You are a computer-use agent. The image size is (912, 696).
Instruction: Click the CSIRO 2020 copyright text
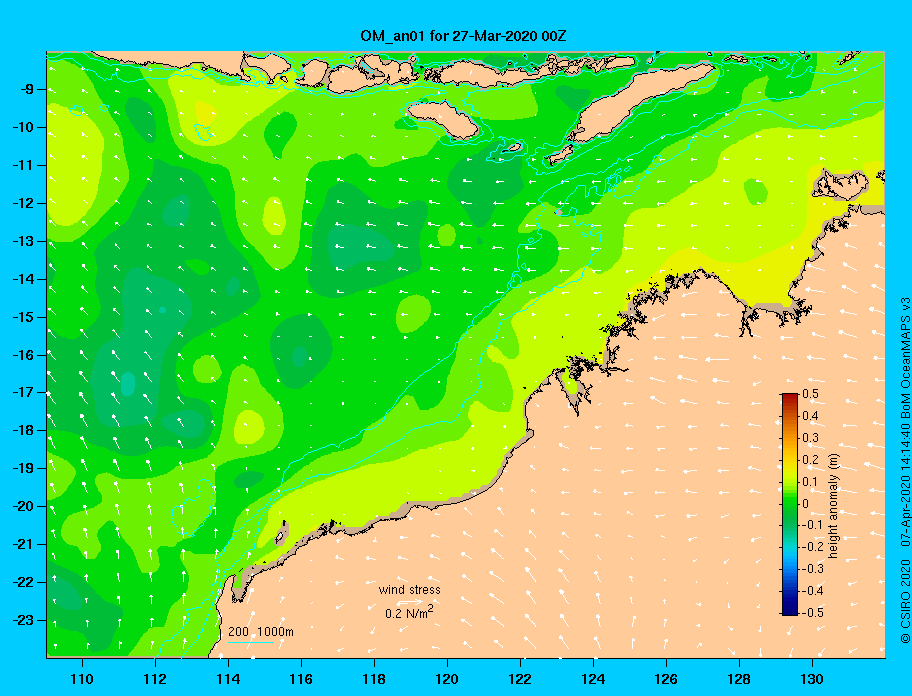coord(905,601)
